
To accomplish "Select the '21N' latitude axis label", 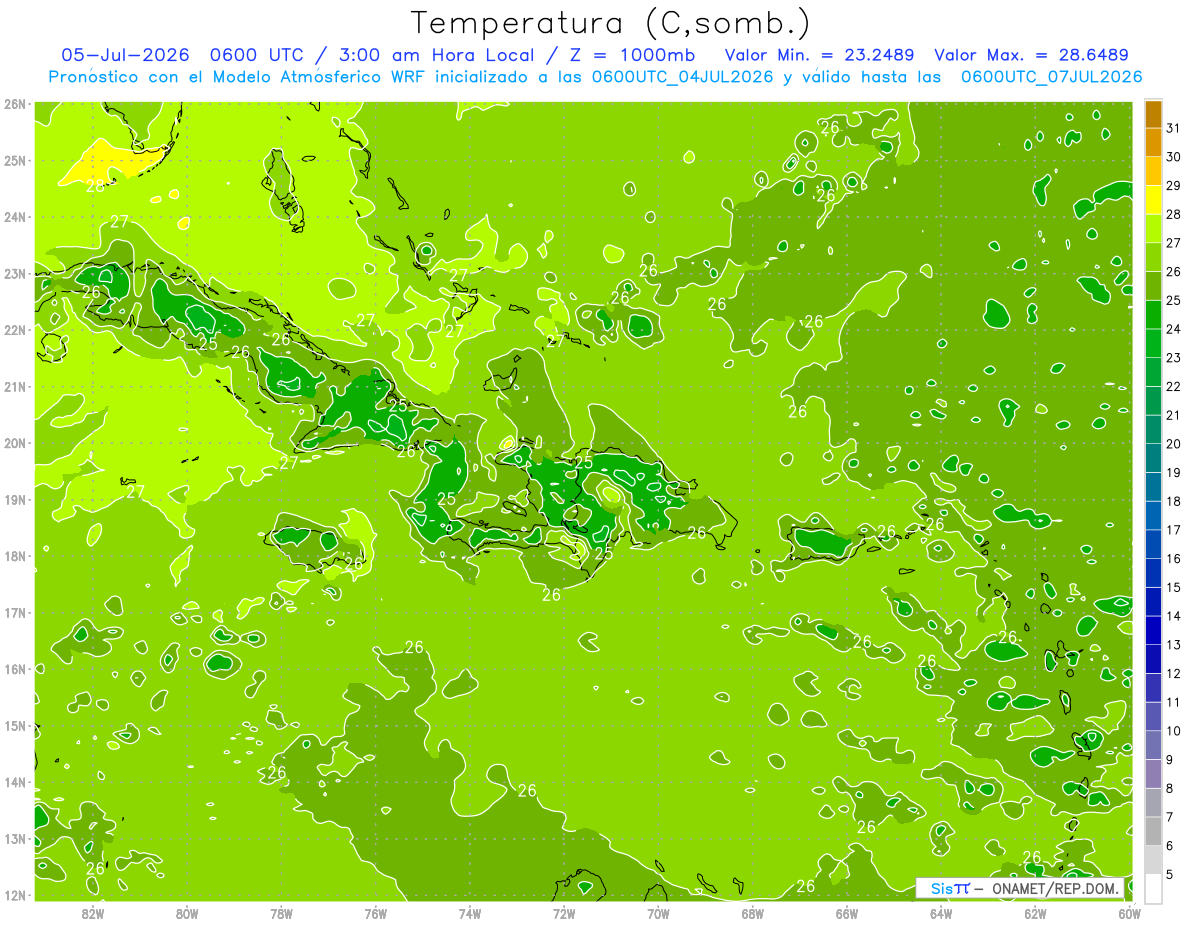I will tap(15, 386).
